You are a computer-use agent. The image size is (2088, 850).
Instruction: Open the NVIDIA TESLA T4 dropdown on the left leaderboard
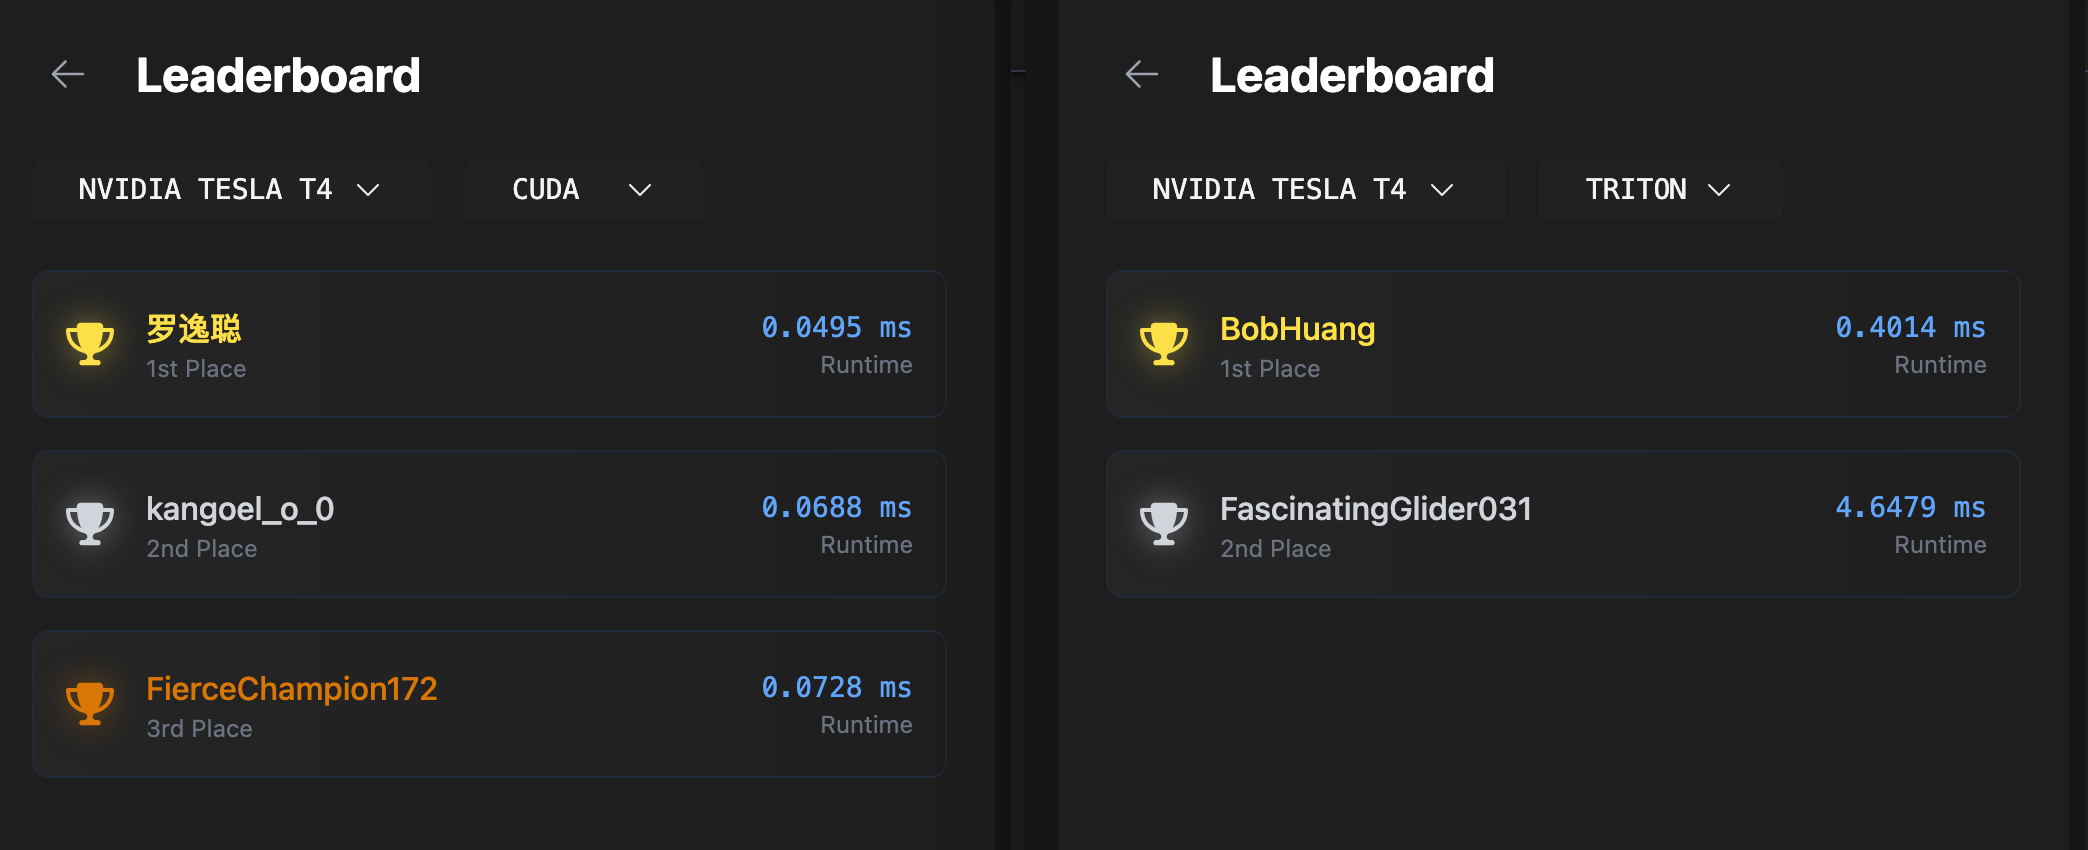231,190
